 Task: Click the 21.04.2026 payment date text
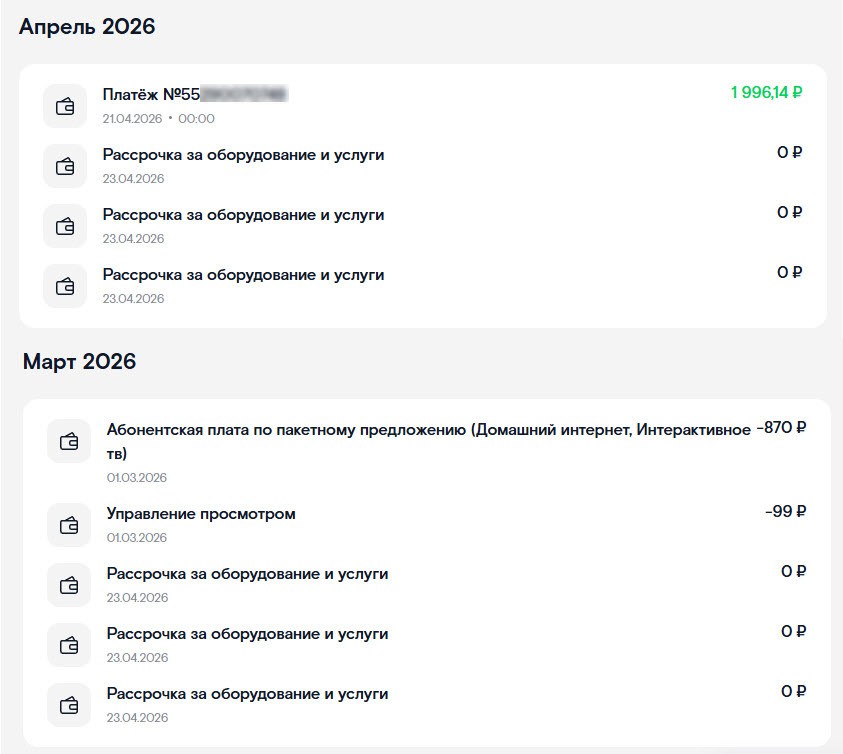tap(132, 119)
